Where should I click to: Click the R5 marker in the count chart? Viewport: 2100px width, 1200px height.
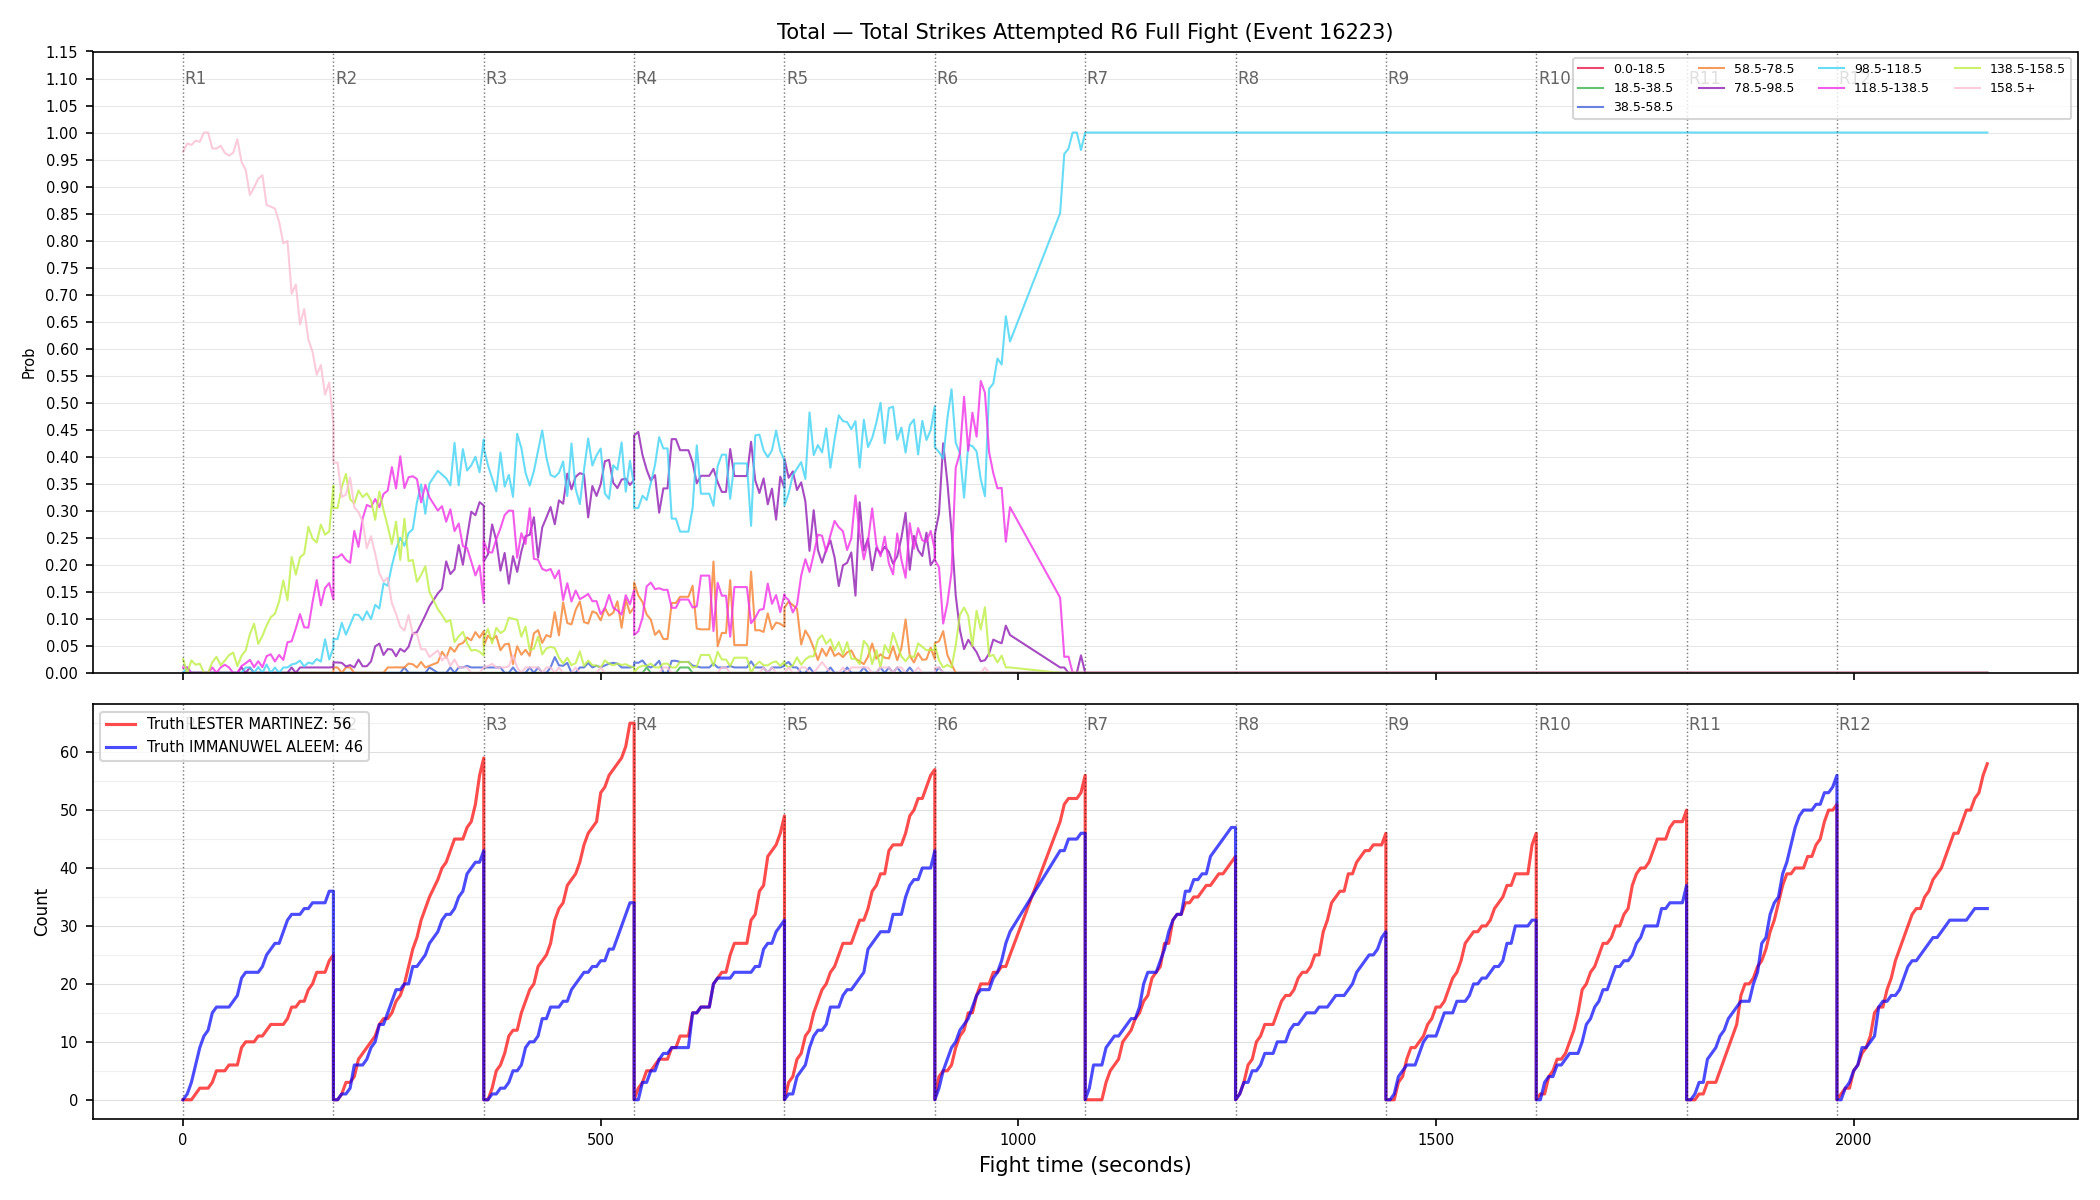[796, 724]
